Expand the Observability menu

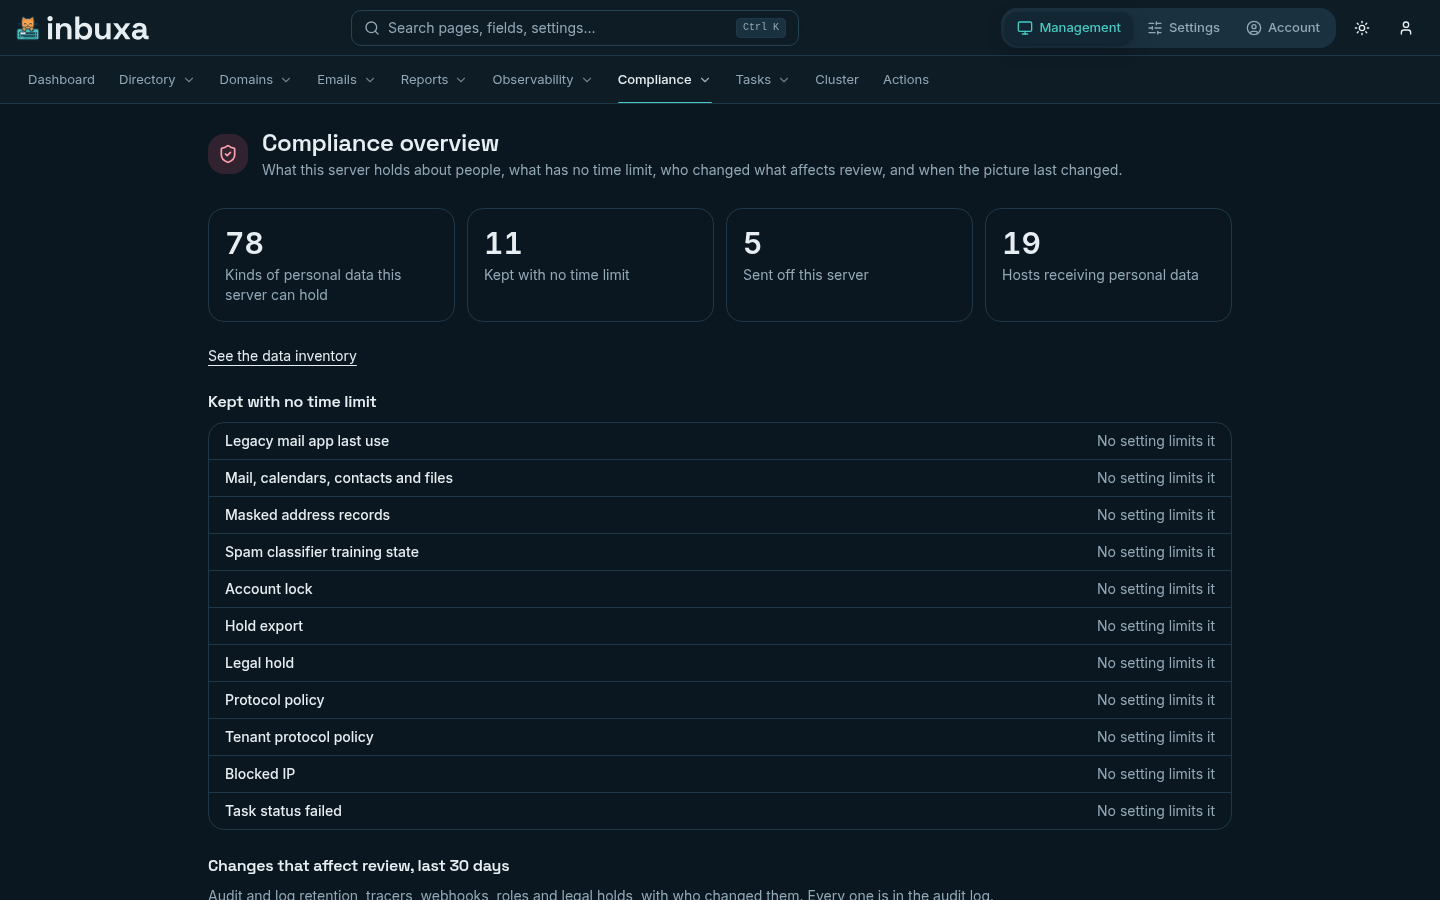coord(542,80)
